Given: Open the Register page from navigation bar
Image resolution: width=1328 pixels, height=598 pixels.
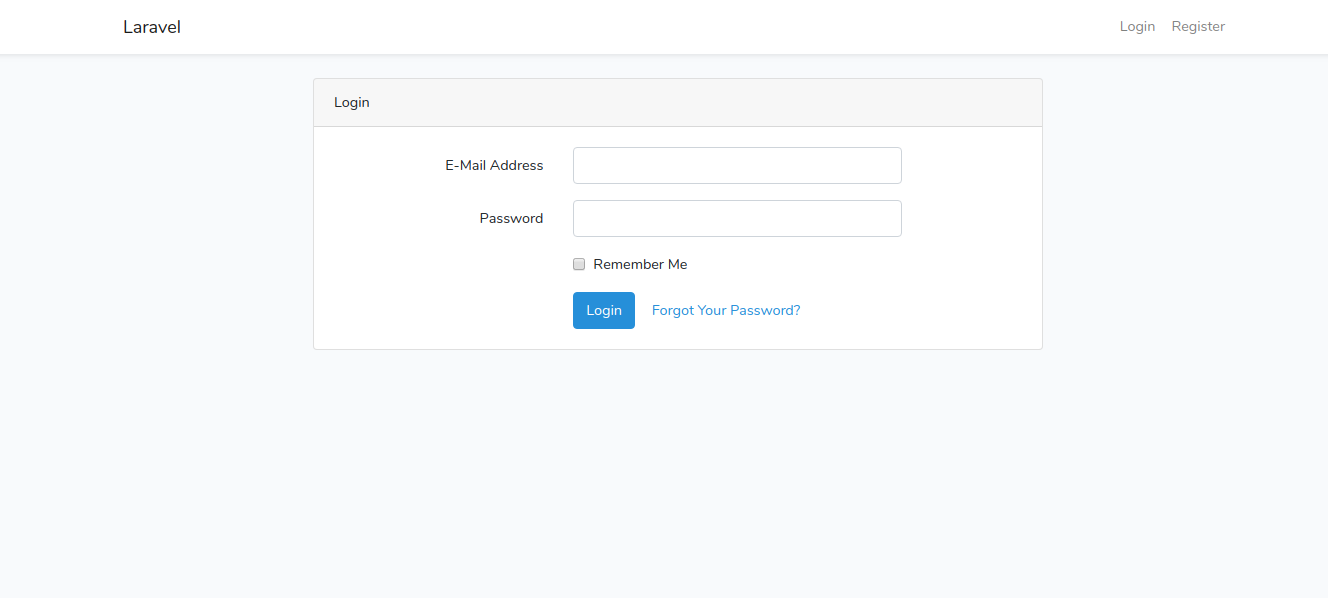Looking at the screenshot, I should (1197, 26).
